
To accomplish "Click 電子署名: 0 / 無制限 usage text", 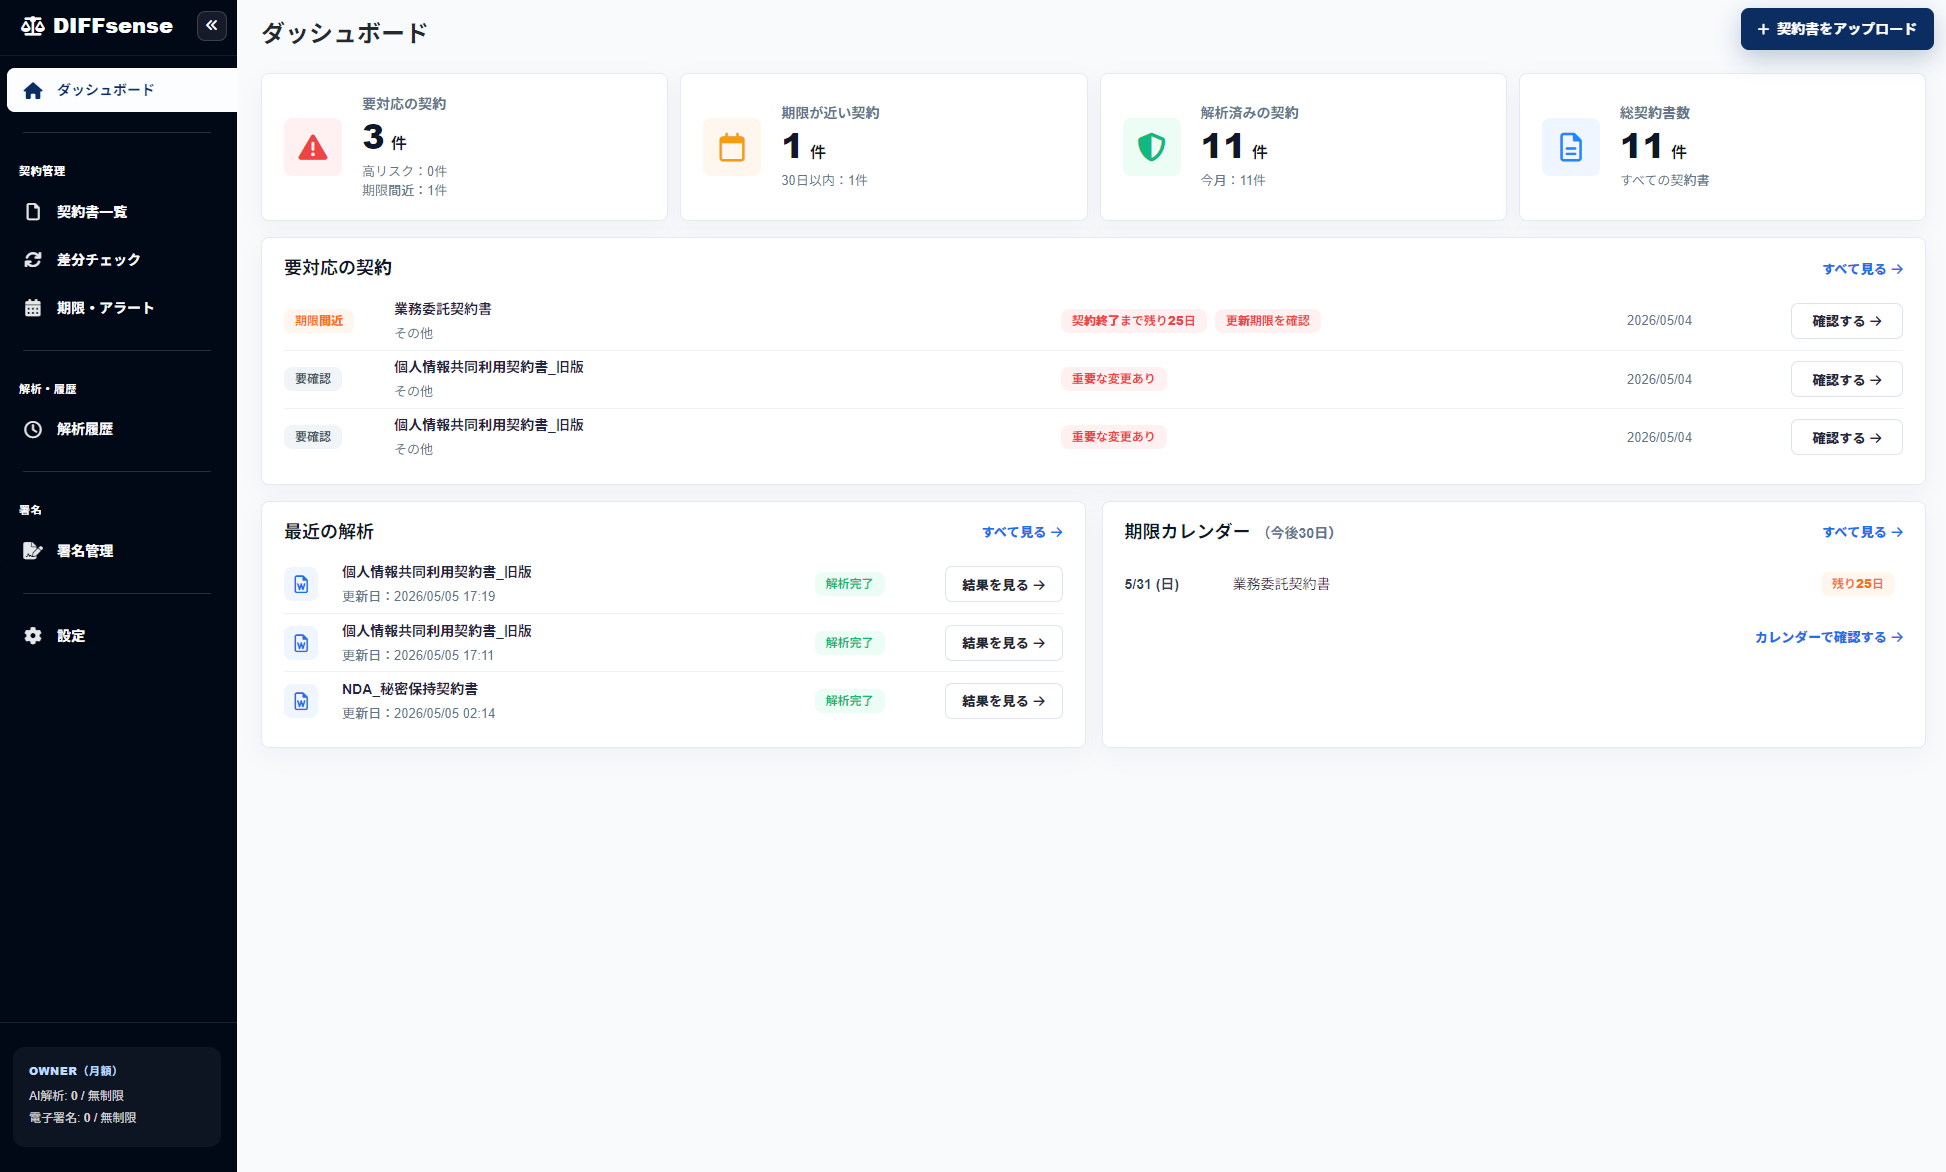I will pos(82,1118).
